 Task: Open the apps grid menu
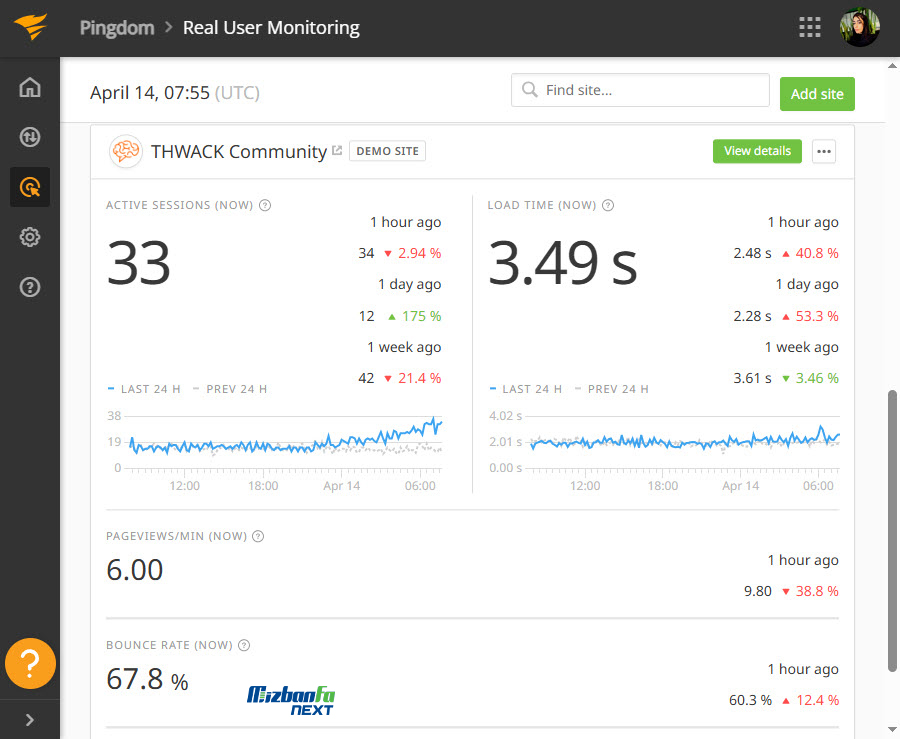(x=809, y=27)
